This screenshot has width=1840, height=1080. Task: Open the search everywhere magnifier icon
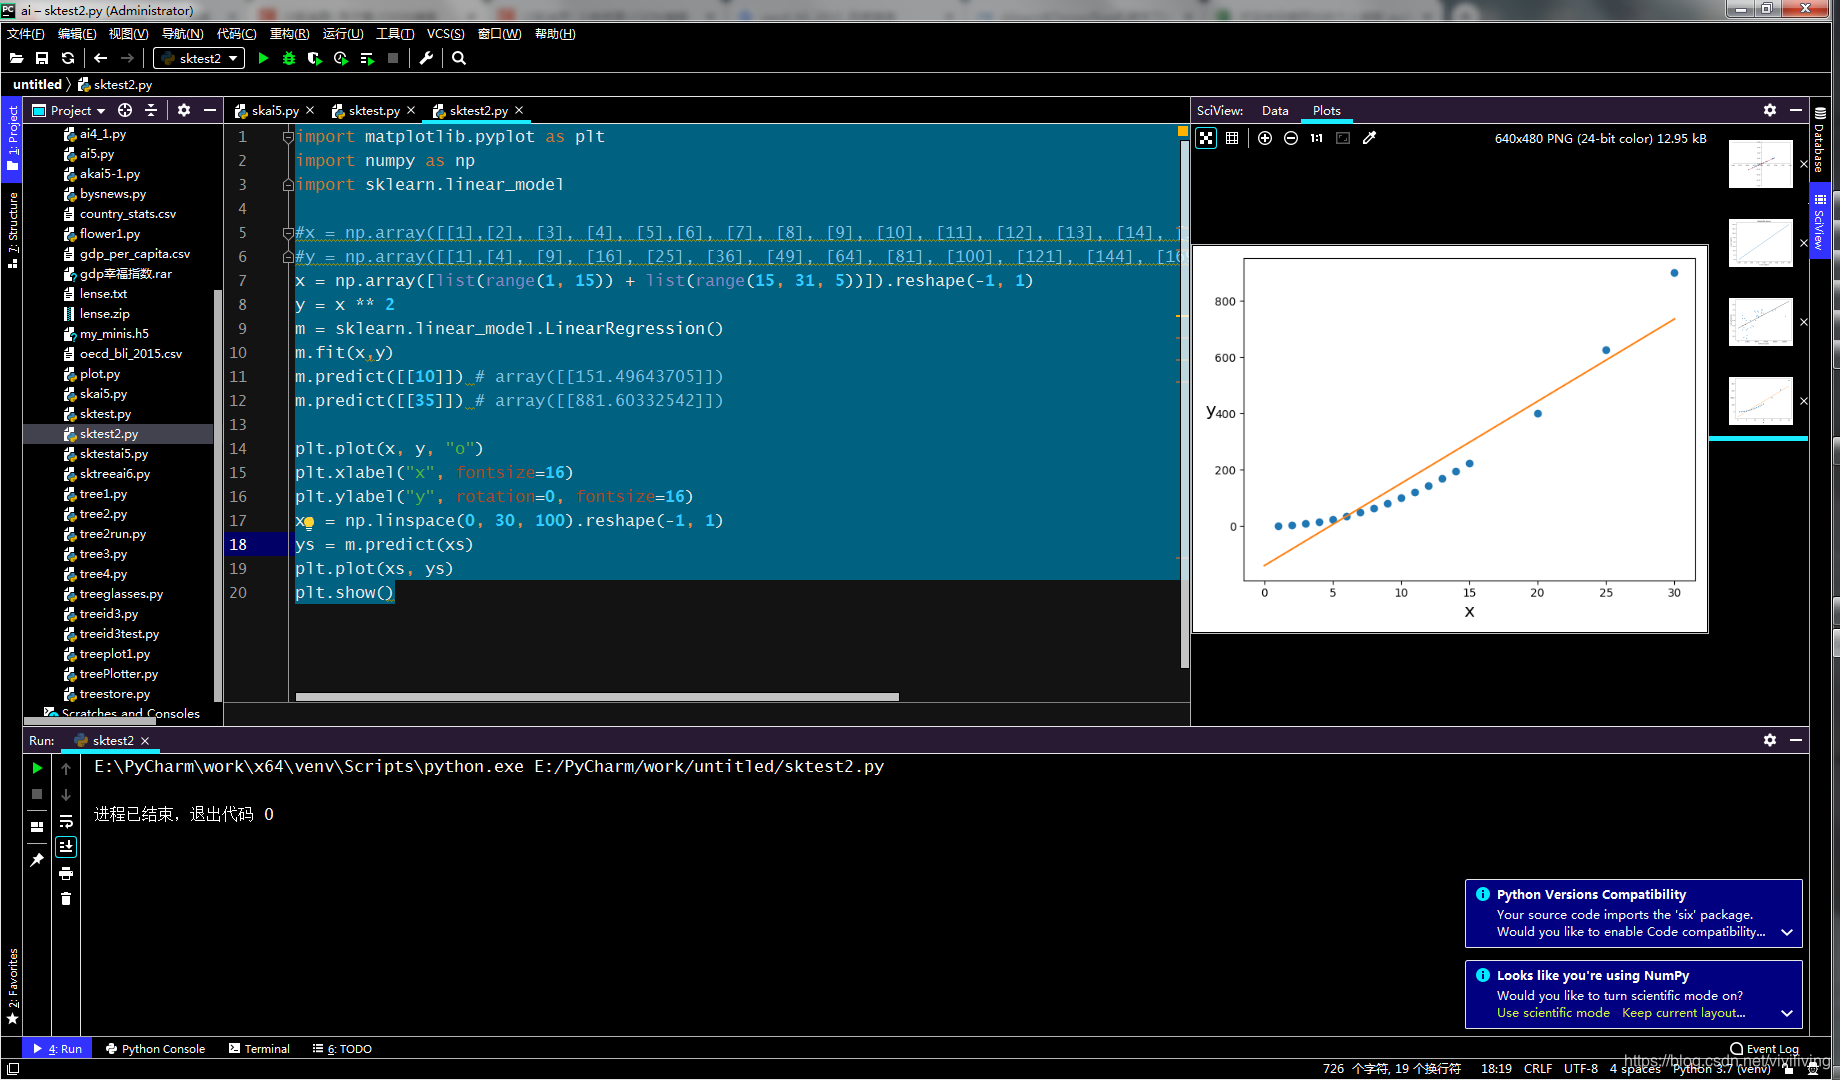[x=458, y=58]
